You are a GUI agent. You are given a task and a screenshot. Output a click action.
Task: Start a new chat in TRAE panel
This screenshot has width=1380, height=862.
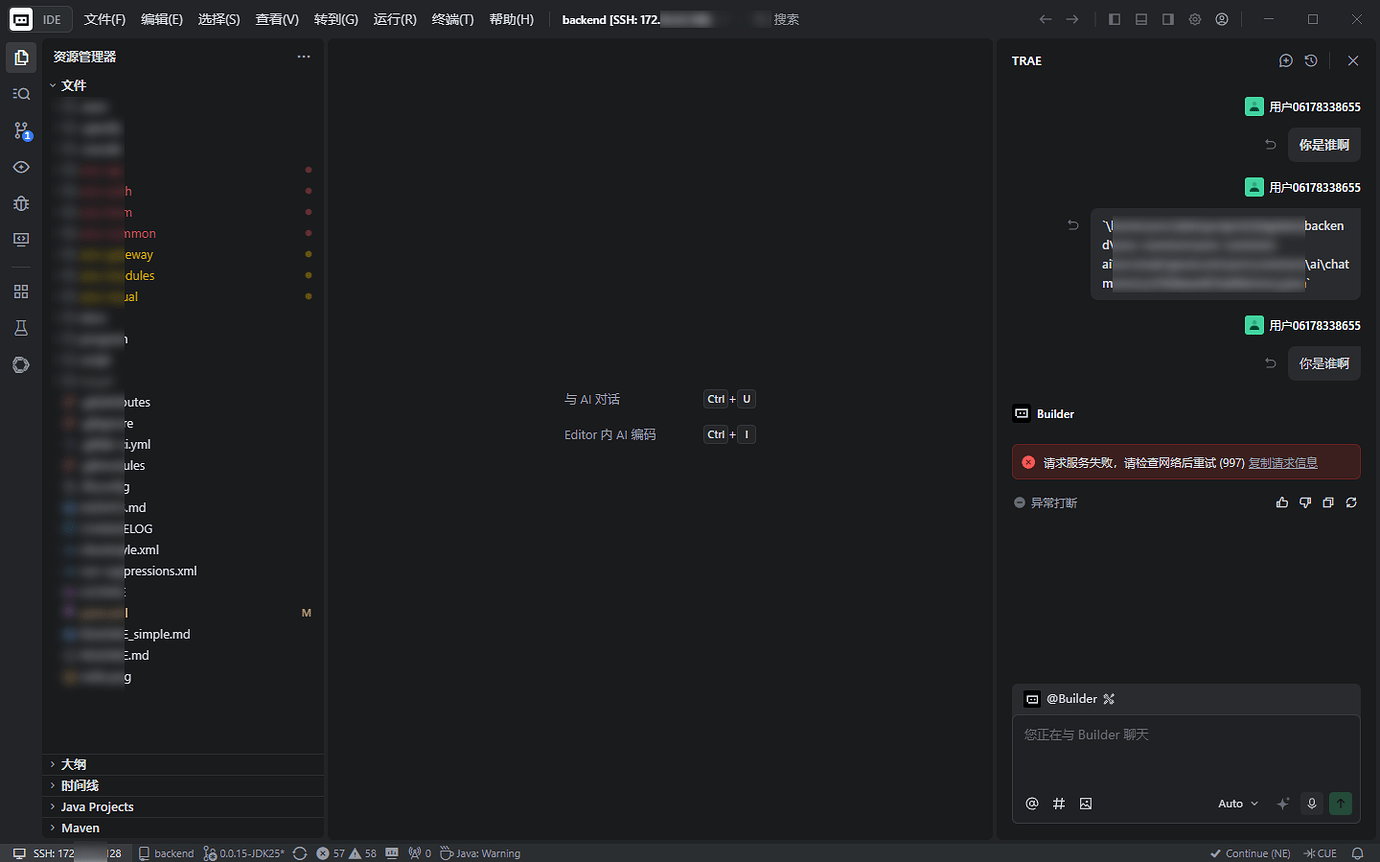pos(1286,61)
